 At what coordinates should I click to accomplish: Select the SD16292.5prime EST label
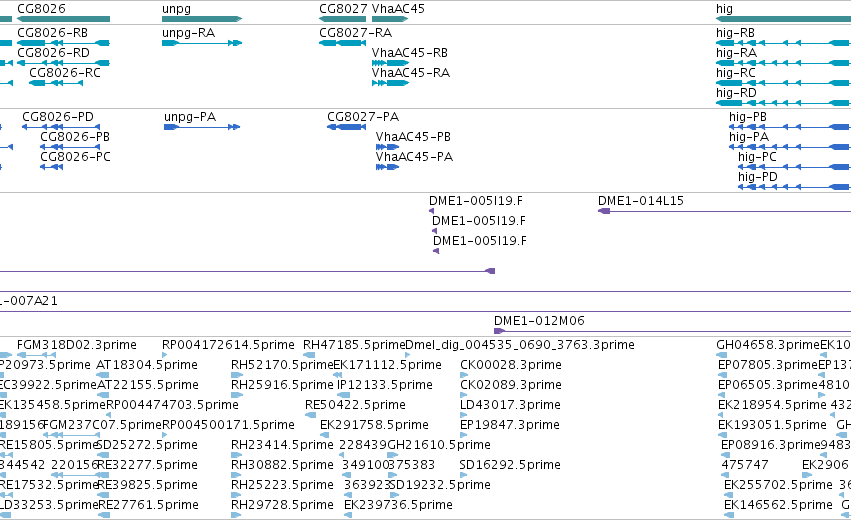[510, 465]
